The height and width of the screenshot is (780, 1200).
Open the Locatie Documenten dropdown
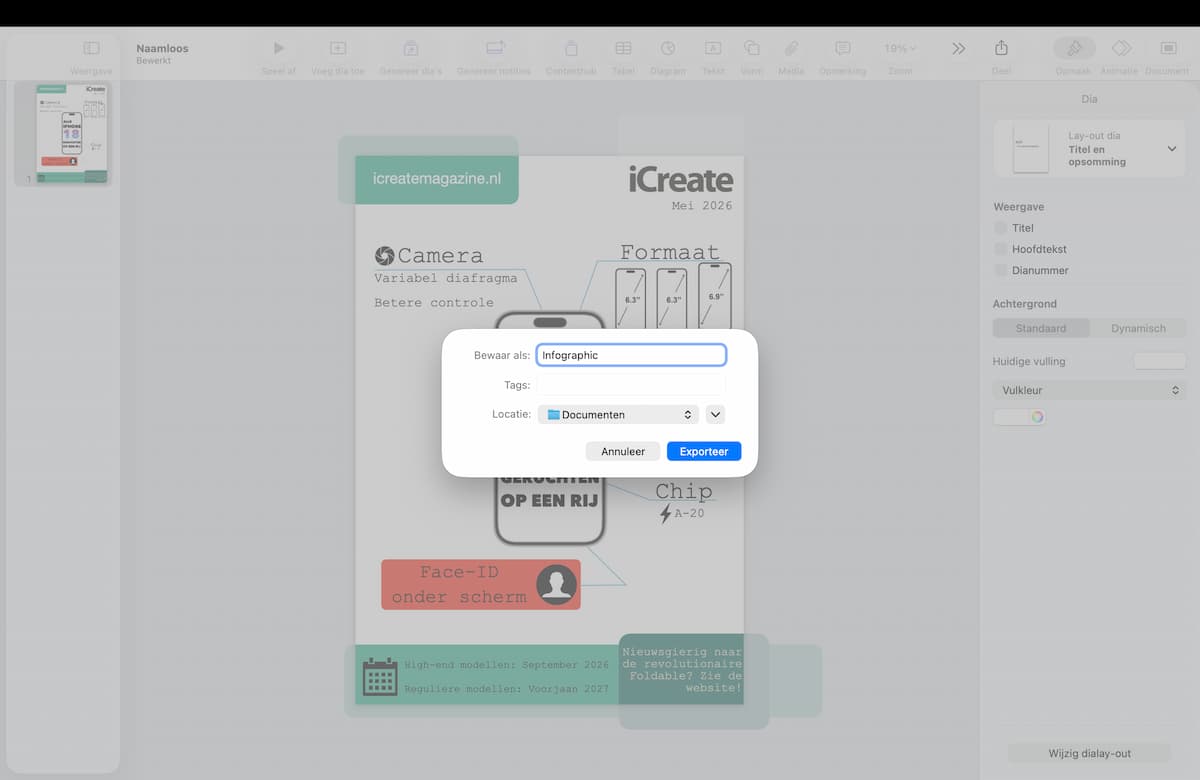click(618, 414)
